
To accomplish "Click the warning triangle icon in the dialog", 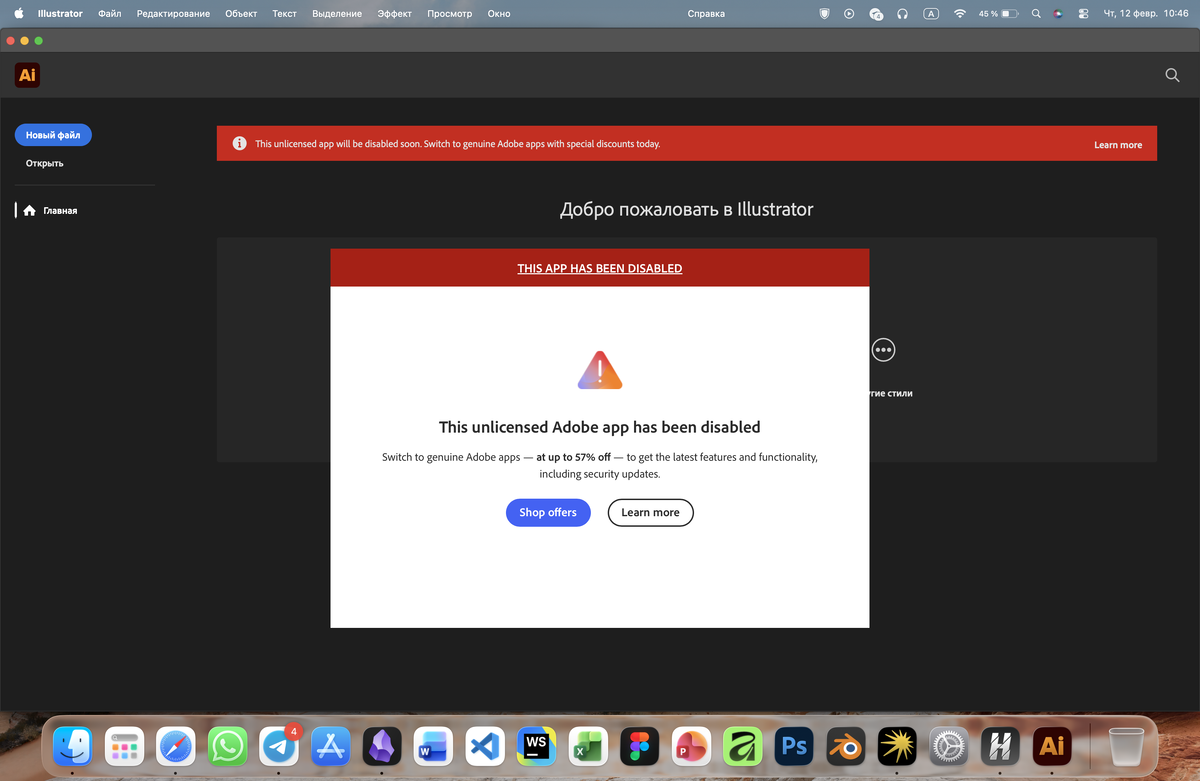I will (600, 370).
